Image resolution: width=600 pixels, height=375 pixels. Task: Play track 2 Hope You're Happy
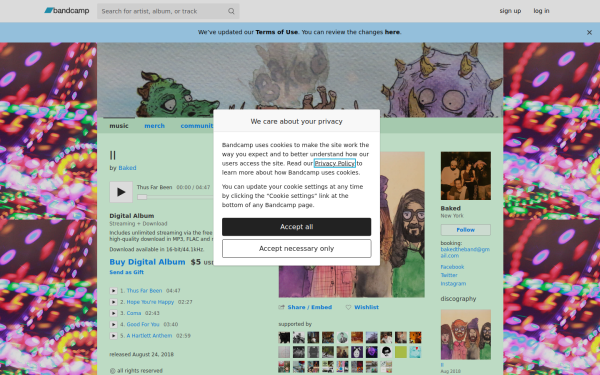click(x=113, y=302)
